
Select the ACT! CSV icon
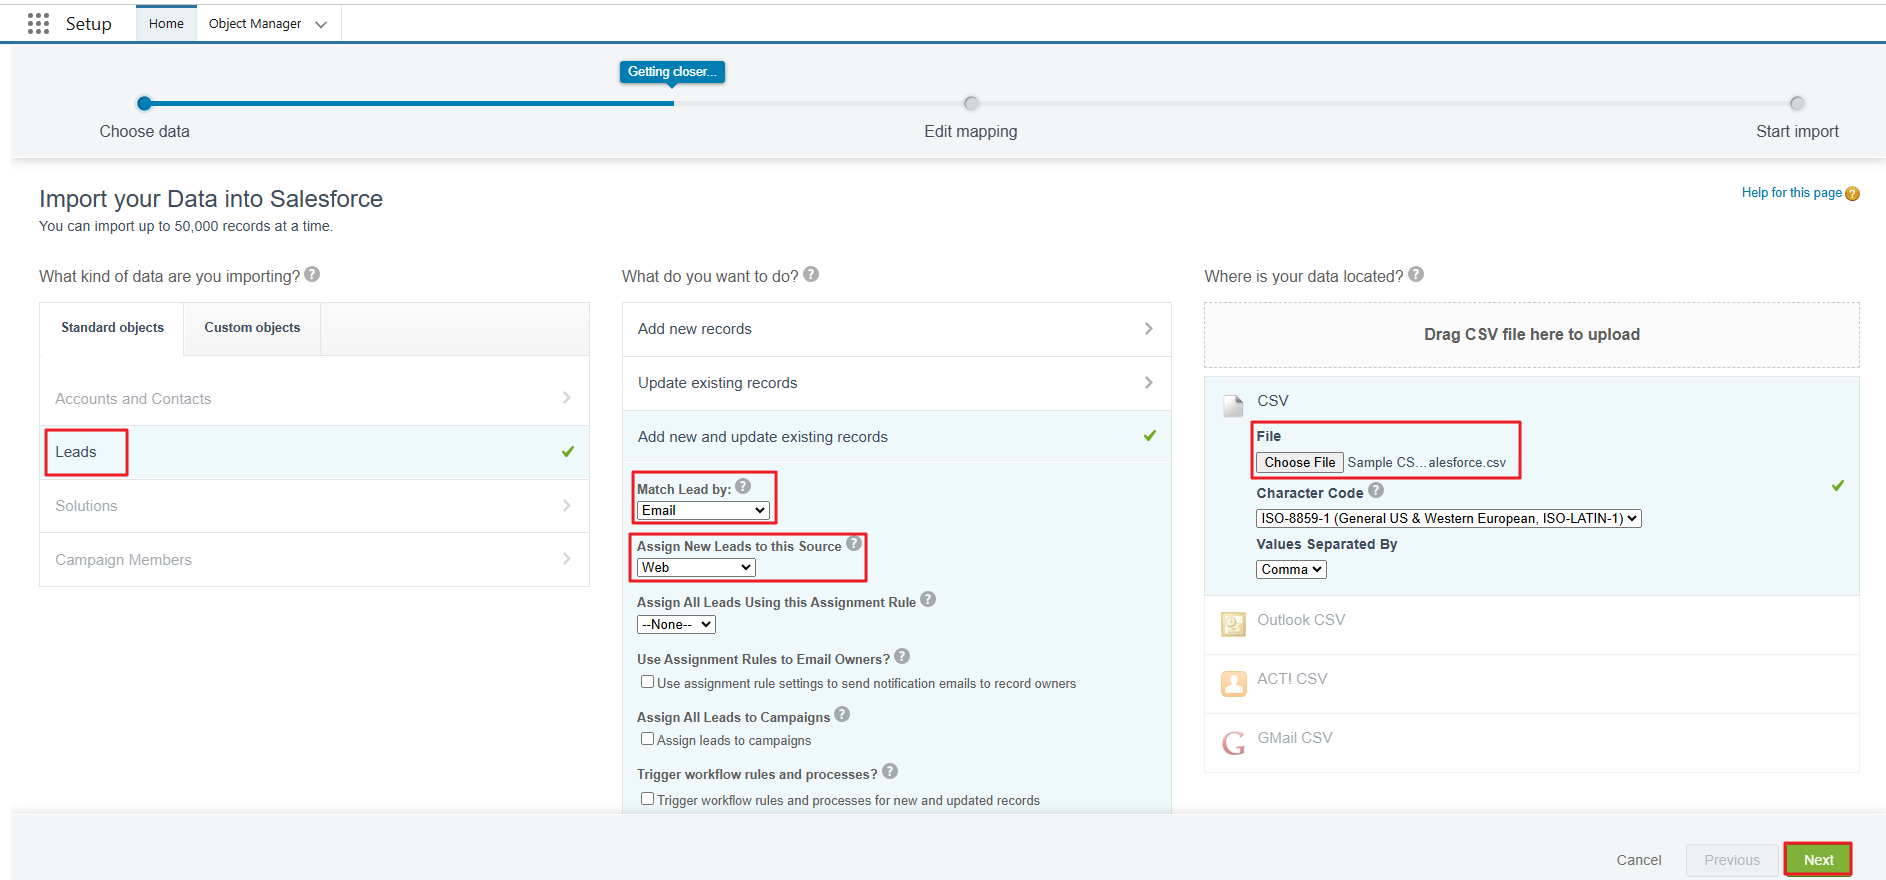[1233, 683]
